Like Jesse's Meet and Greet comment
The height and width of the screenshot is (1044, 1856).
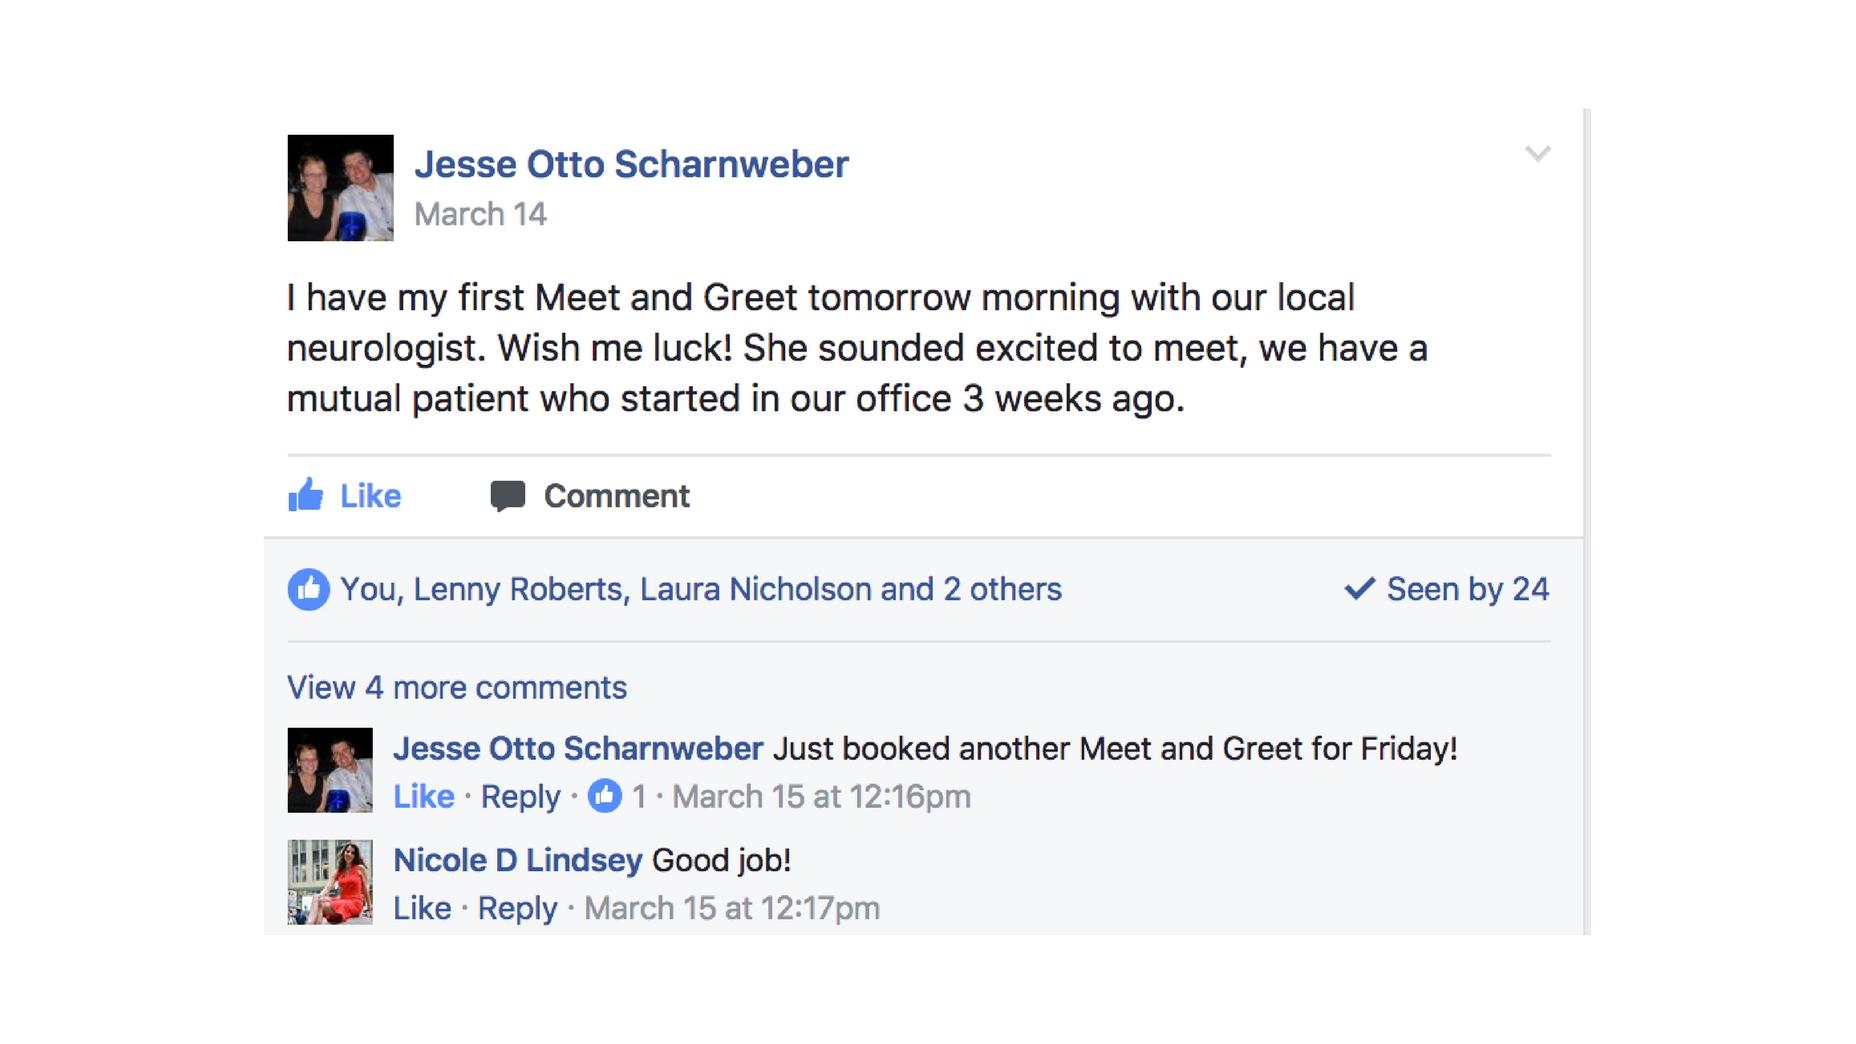423,797
